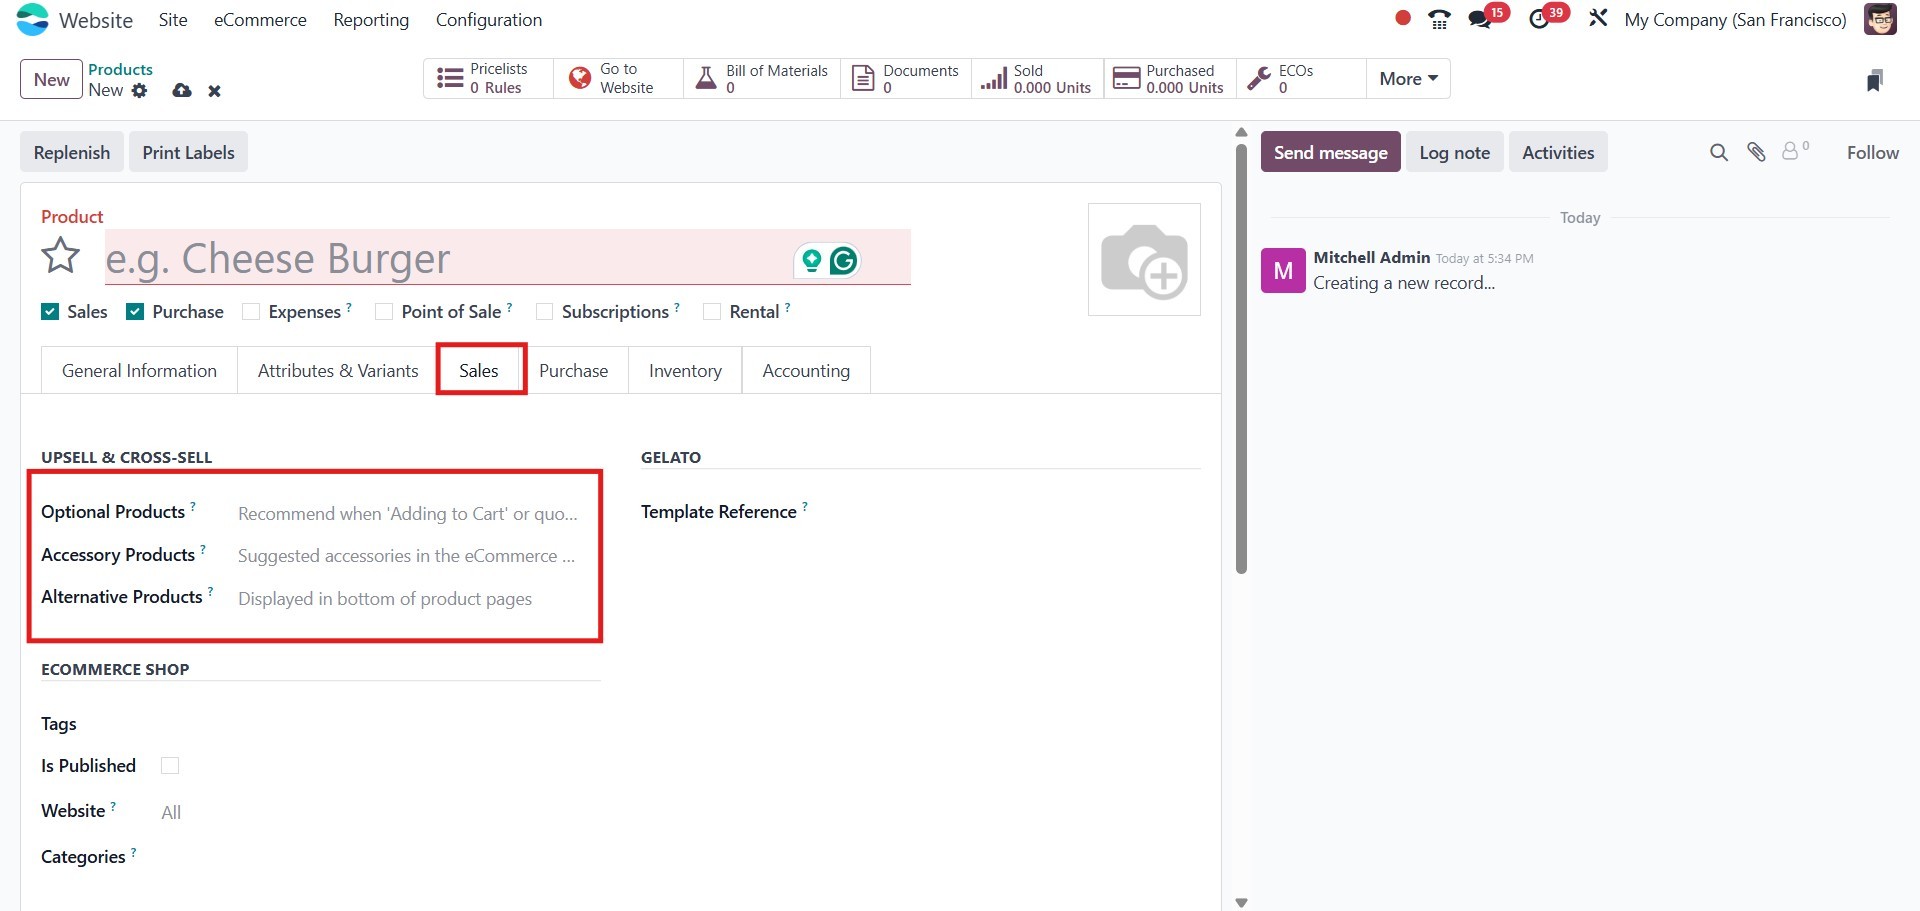The width and height of the screenshot is (1920, 911).
Task: Discard changes with the X icon
Action: 214,91
